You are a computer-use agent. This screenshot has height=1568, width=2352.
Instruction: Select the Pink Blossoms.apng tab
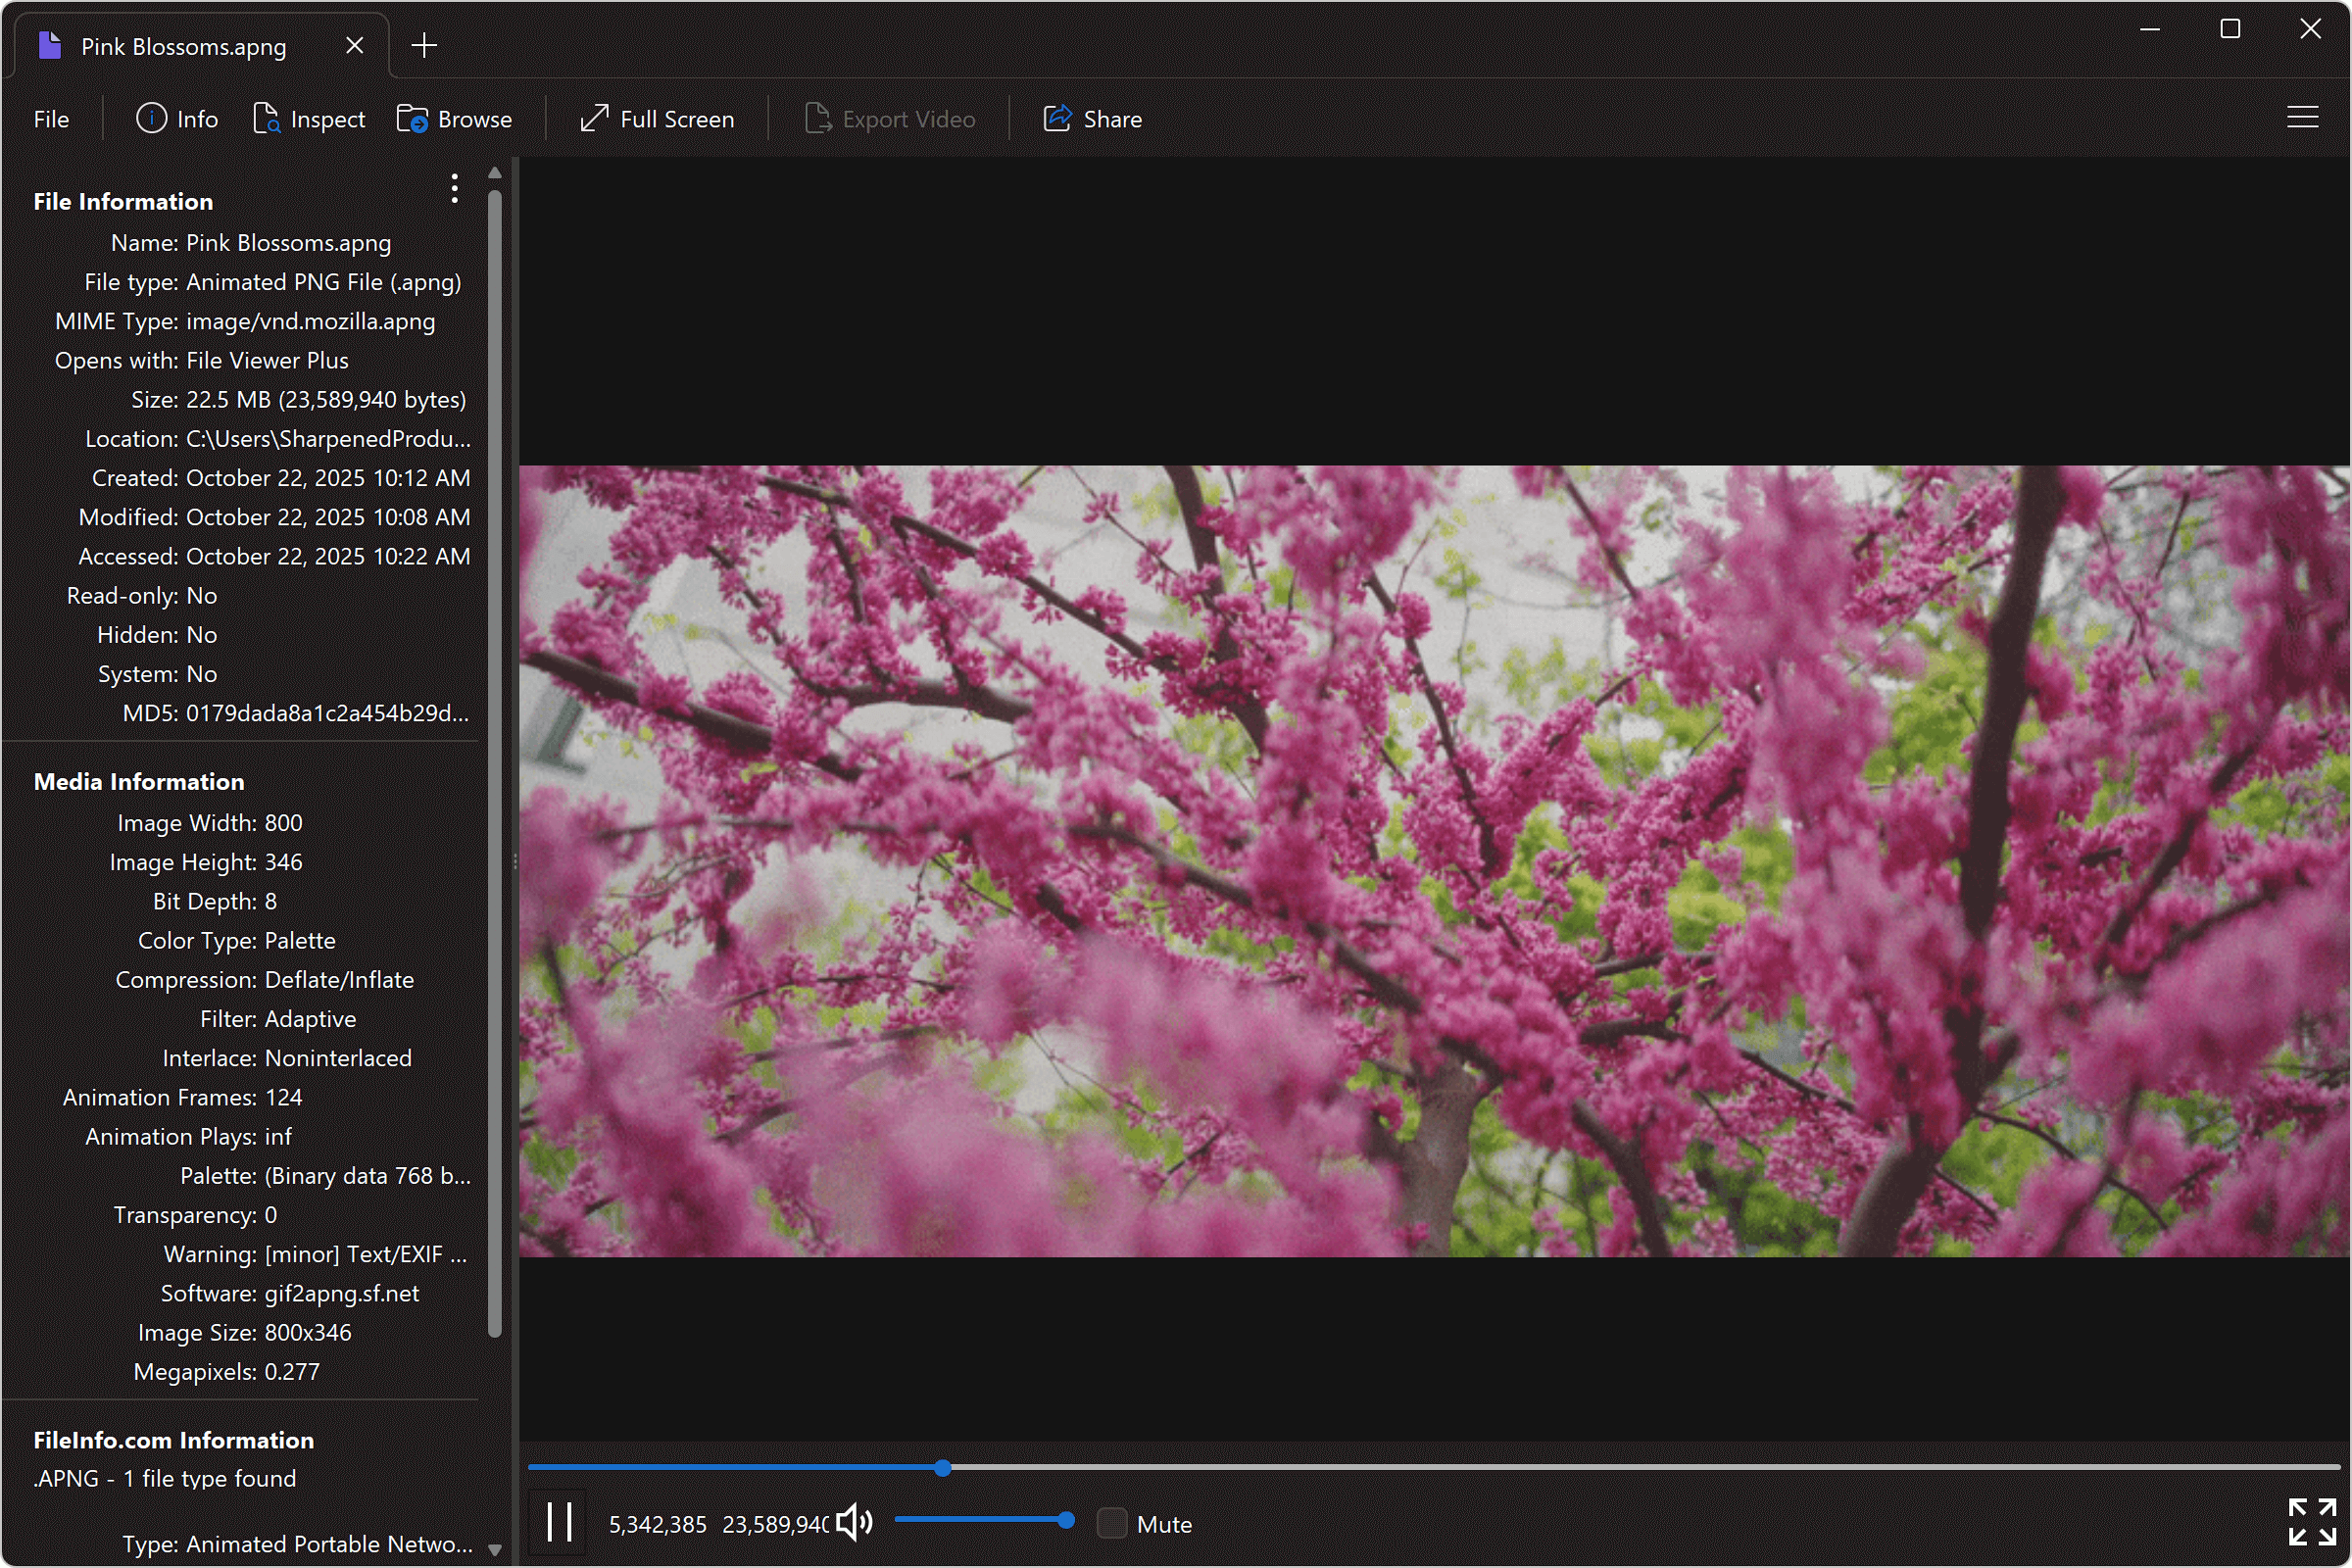pos(183,45)
